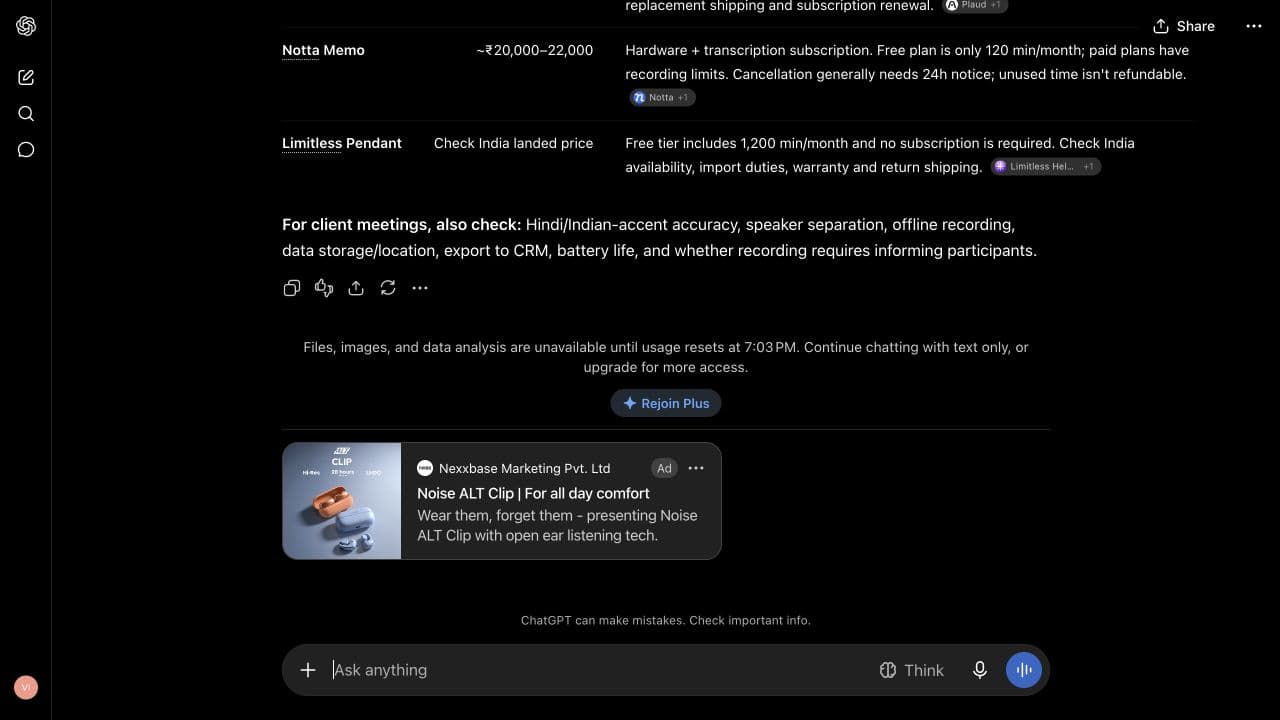Toggle the Think mode in the composer

tap(911, 670)
